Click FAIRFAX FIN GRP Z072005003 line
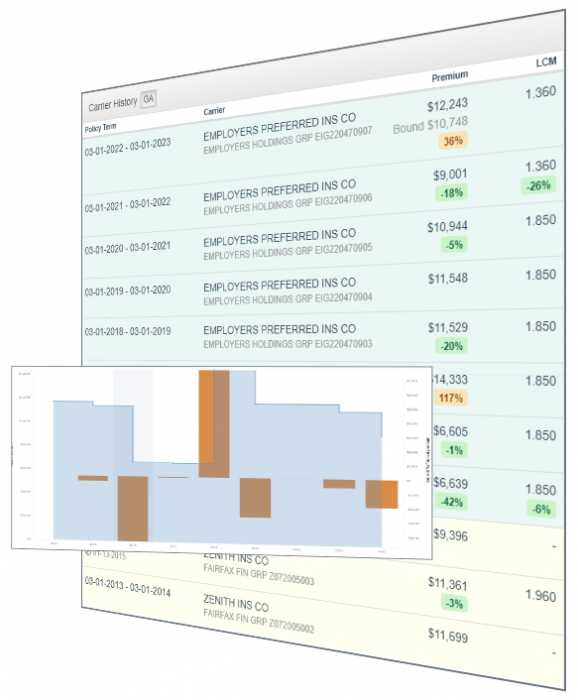The width and height of the screenshot is (578, 700). point(259,574)
